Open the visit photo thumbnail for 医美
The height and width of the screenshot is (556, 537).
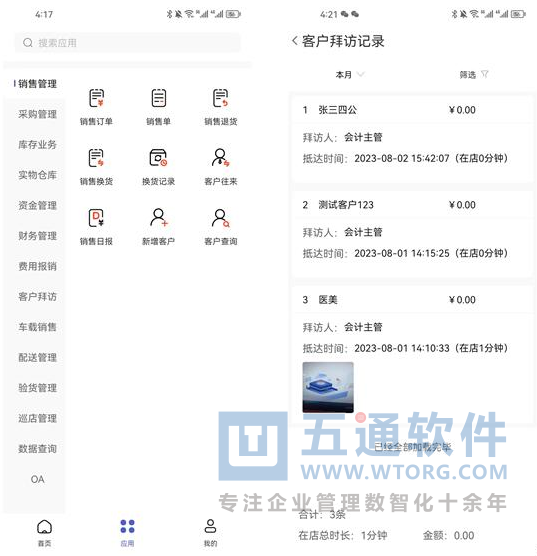[328, 387]
